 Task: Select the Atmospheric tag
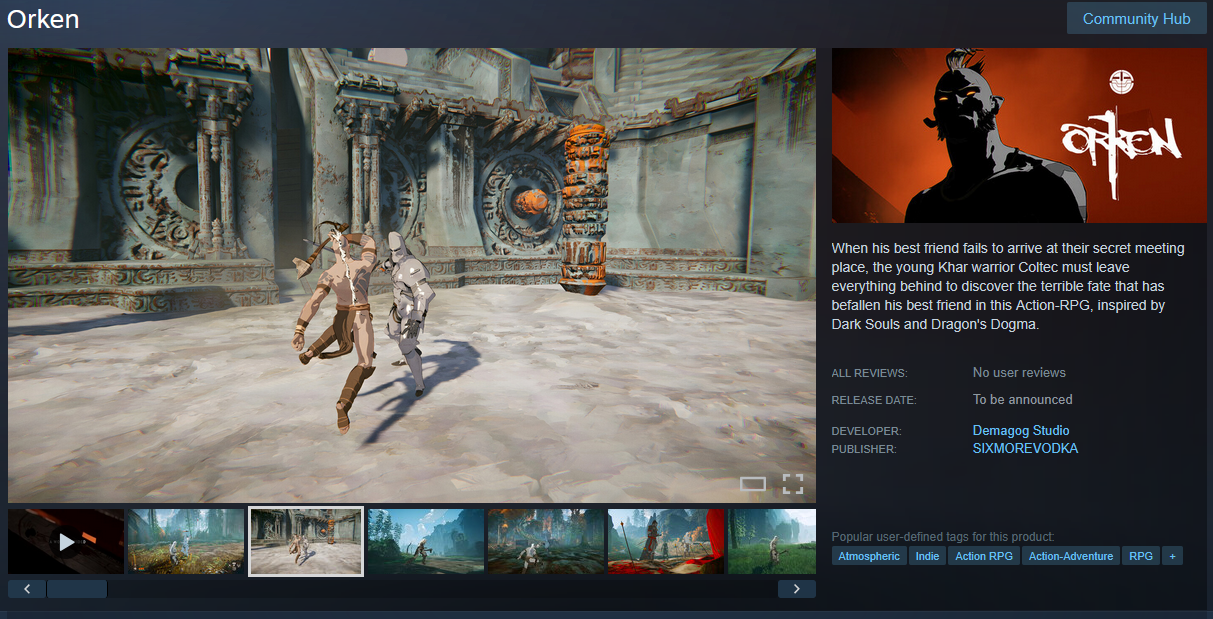(869, 556)
